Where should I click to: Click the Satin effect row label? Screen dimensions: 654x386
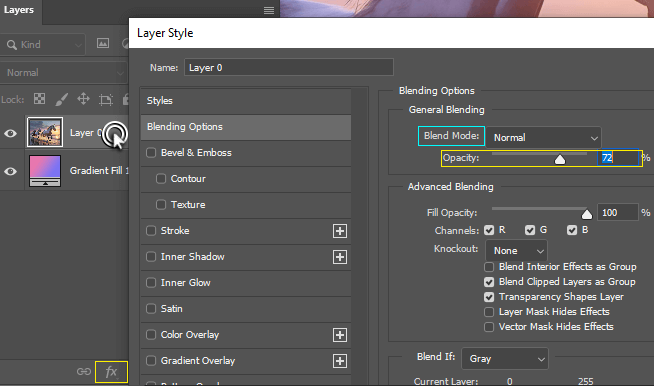click(x=171, y=308)
